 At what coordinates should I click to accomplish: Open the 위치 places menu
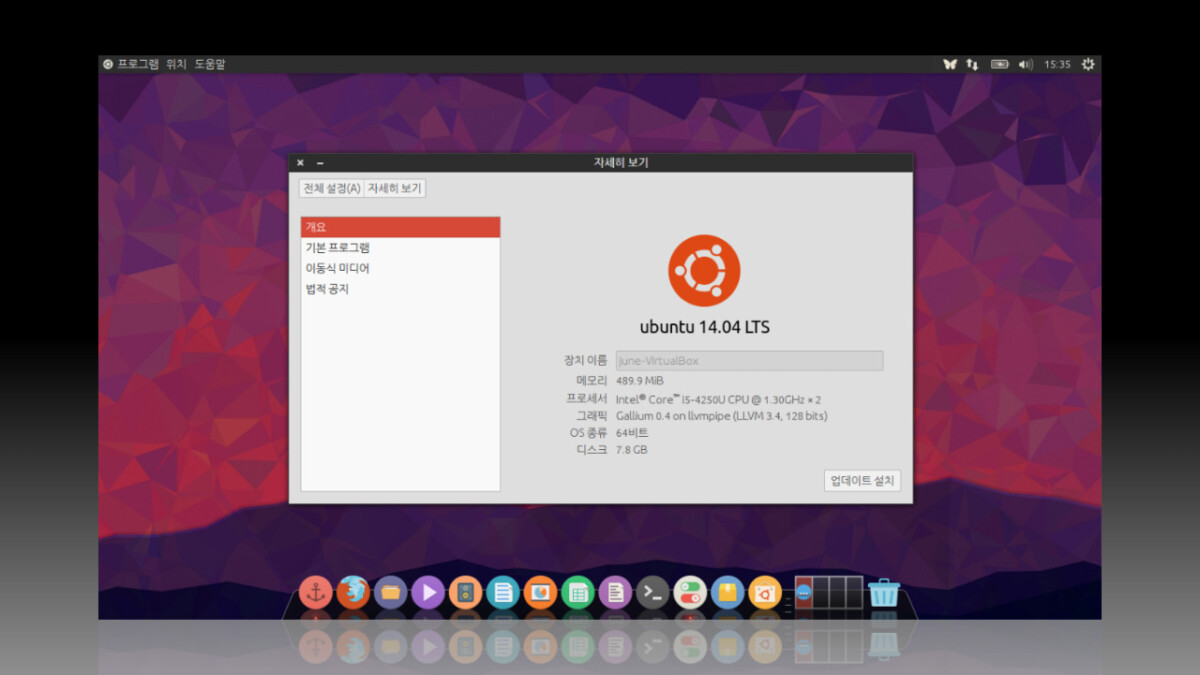176,64
